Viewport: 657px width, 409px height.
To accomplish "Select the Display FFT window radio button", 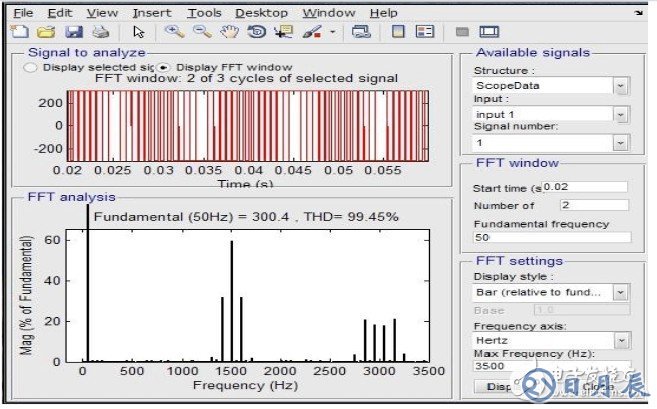I will pyautogui.click(x=164, y=67).
